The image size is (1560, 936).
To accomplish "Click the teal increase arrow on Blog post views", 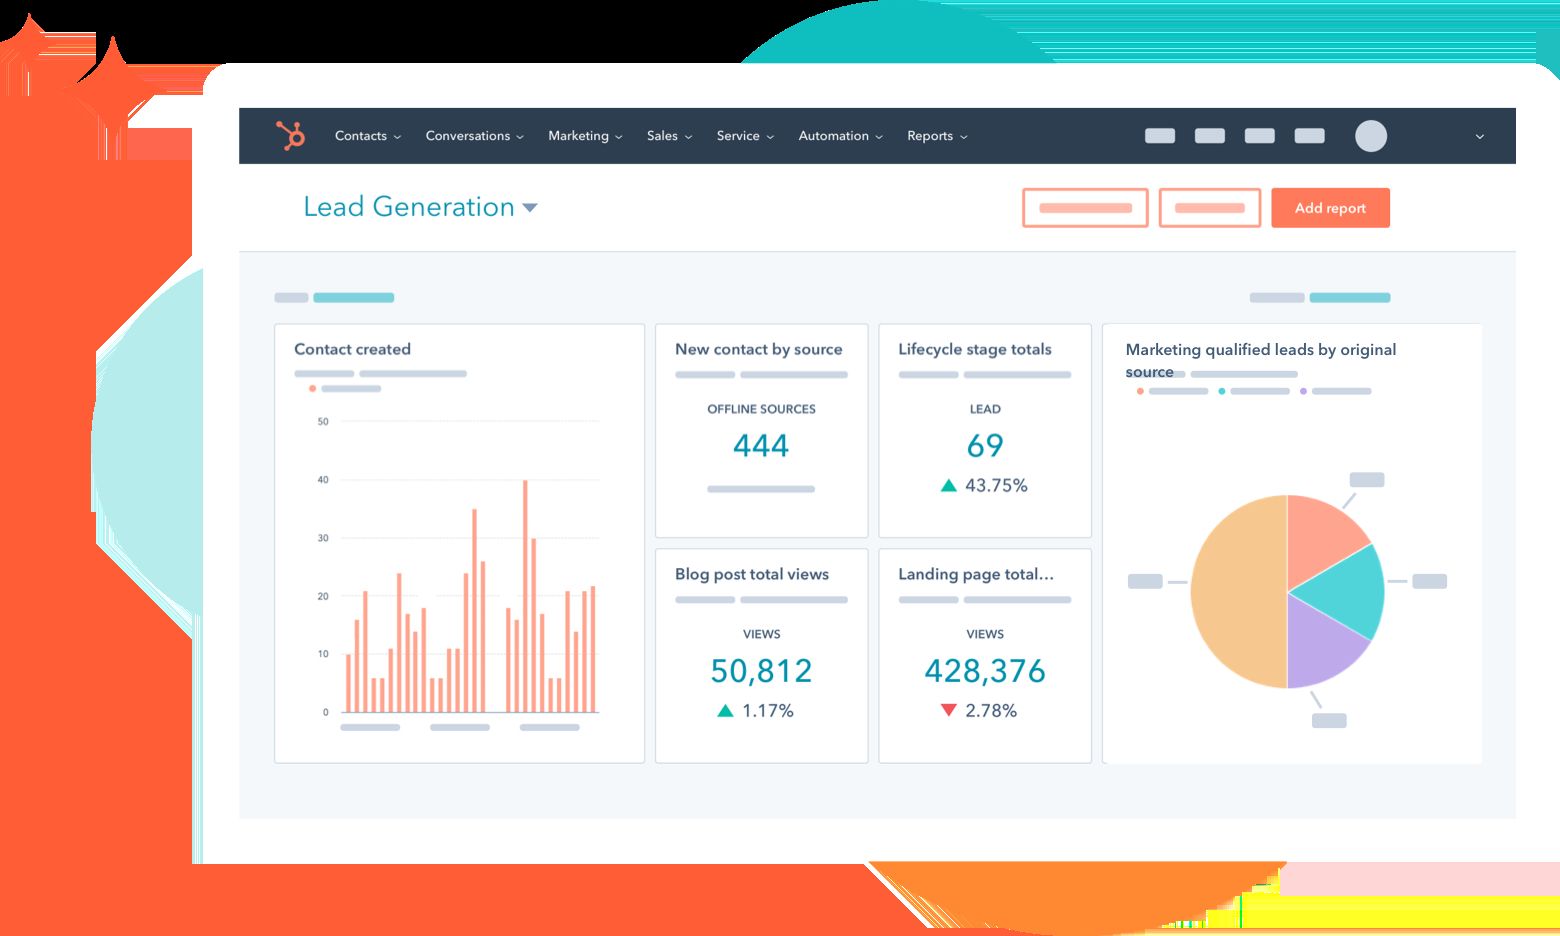I will tap(725, 710).
